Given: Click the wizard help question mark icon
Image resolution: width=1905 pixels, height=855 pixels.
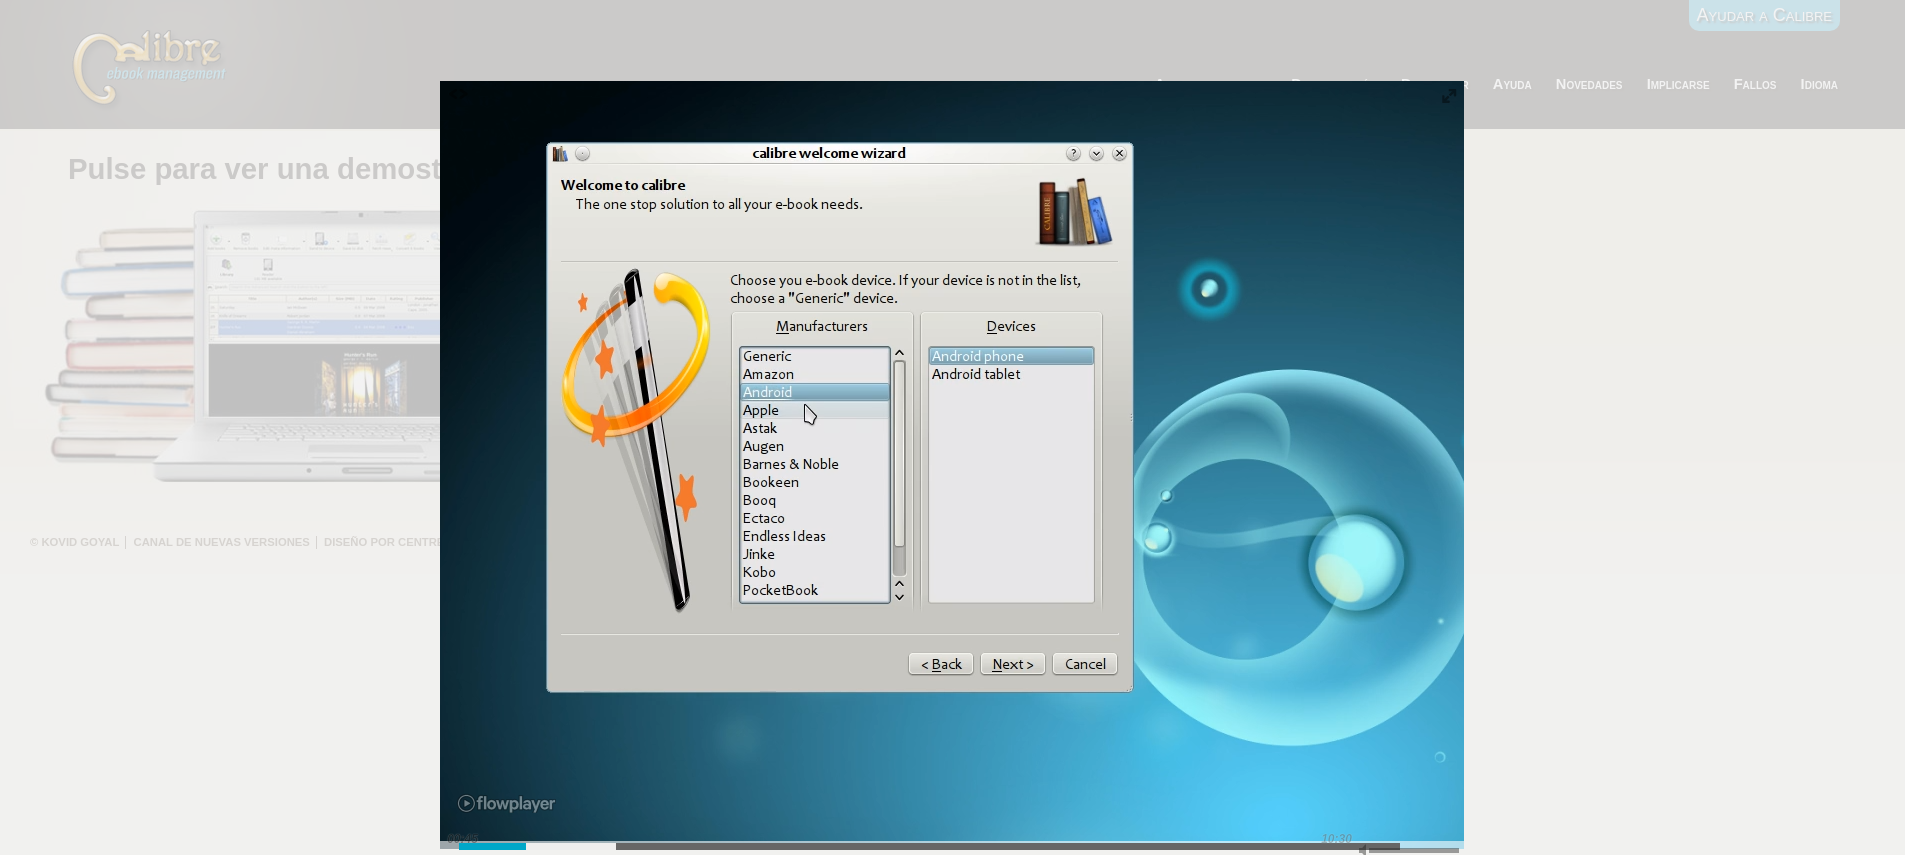Looking at the screenshot, I should point(1073,154).
